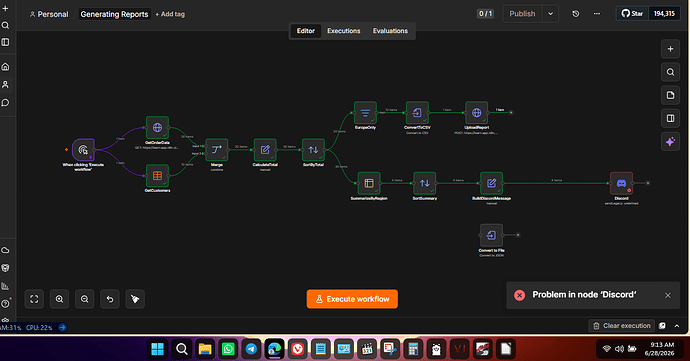Open the SortSummary node
This screenshot has height=361, width=690.
[425, 183]
